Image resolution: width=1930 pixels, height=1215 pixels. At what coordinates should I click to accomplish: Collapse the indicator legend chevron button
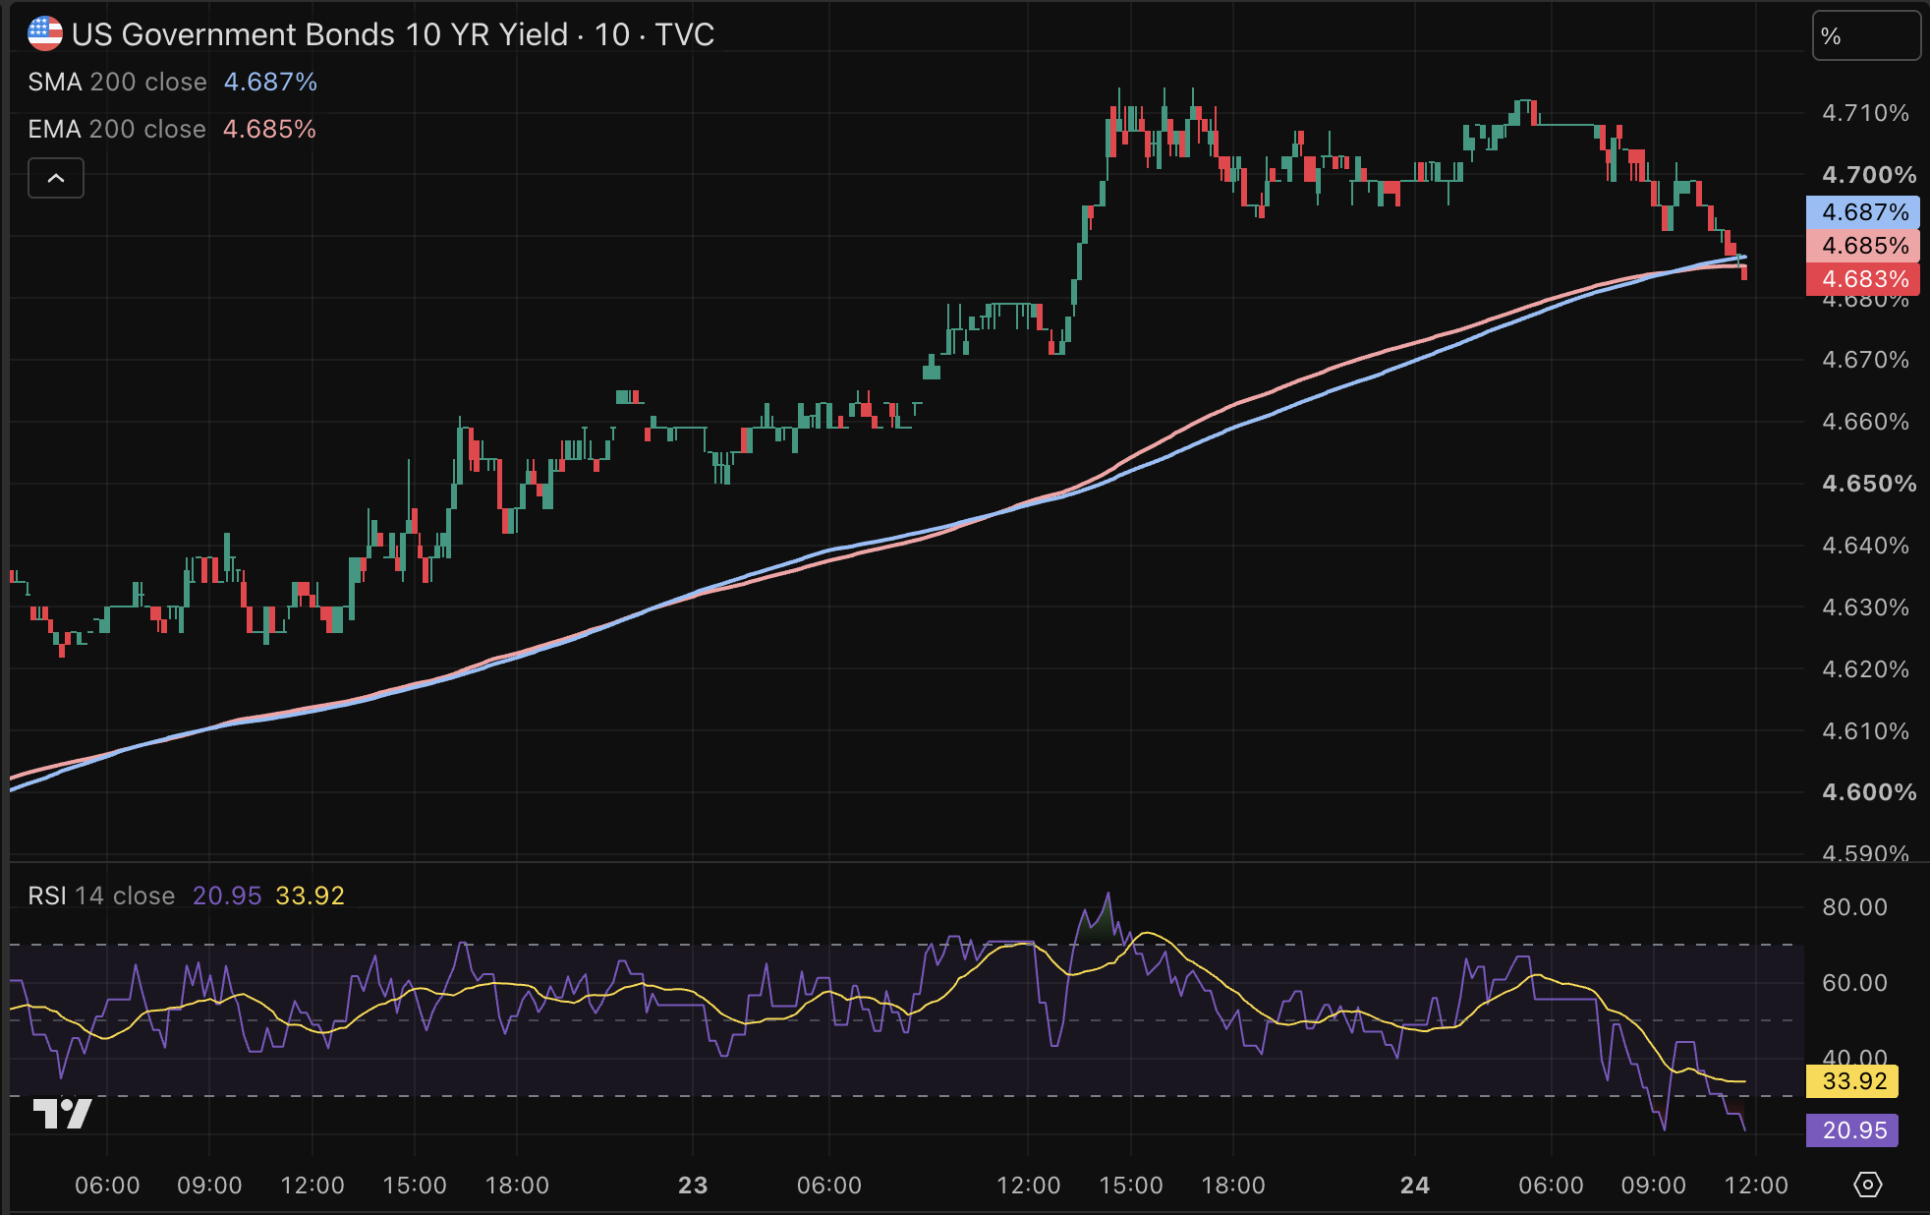[56, 178]
